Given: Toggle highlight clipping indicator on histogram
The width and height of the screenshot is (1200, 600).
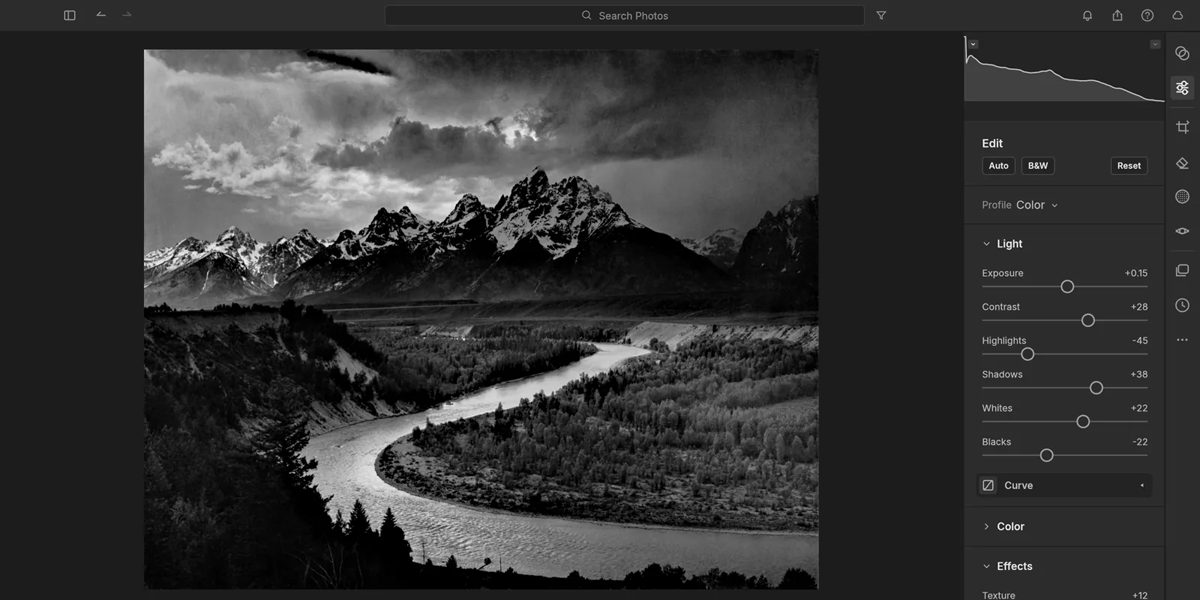Looking at the screenshot, I should click(x=1155, y=44).
